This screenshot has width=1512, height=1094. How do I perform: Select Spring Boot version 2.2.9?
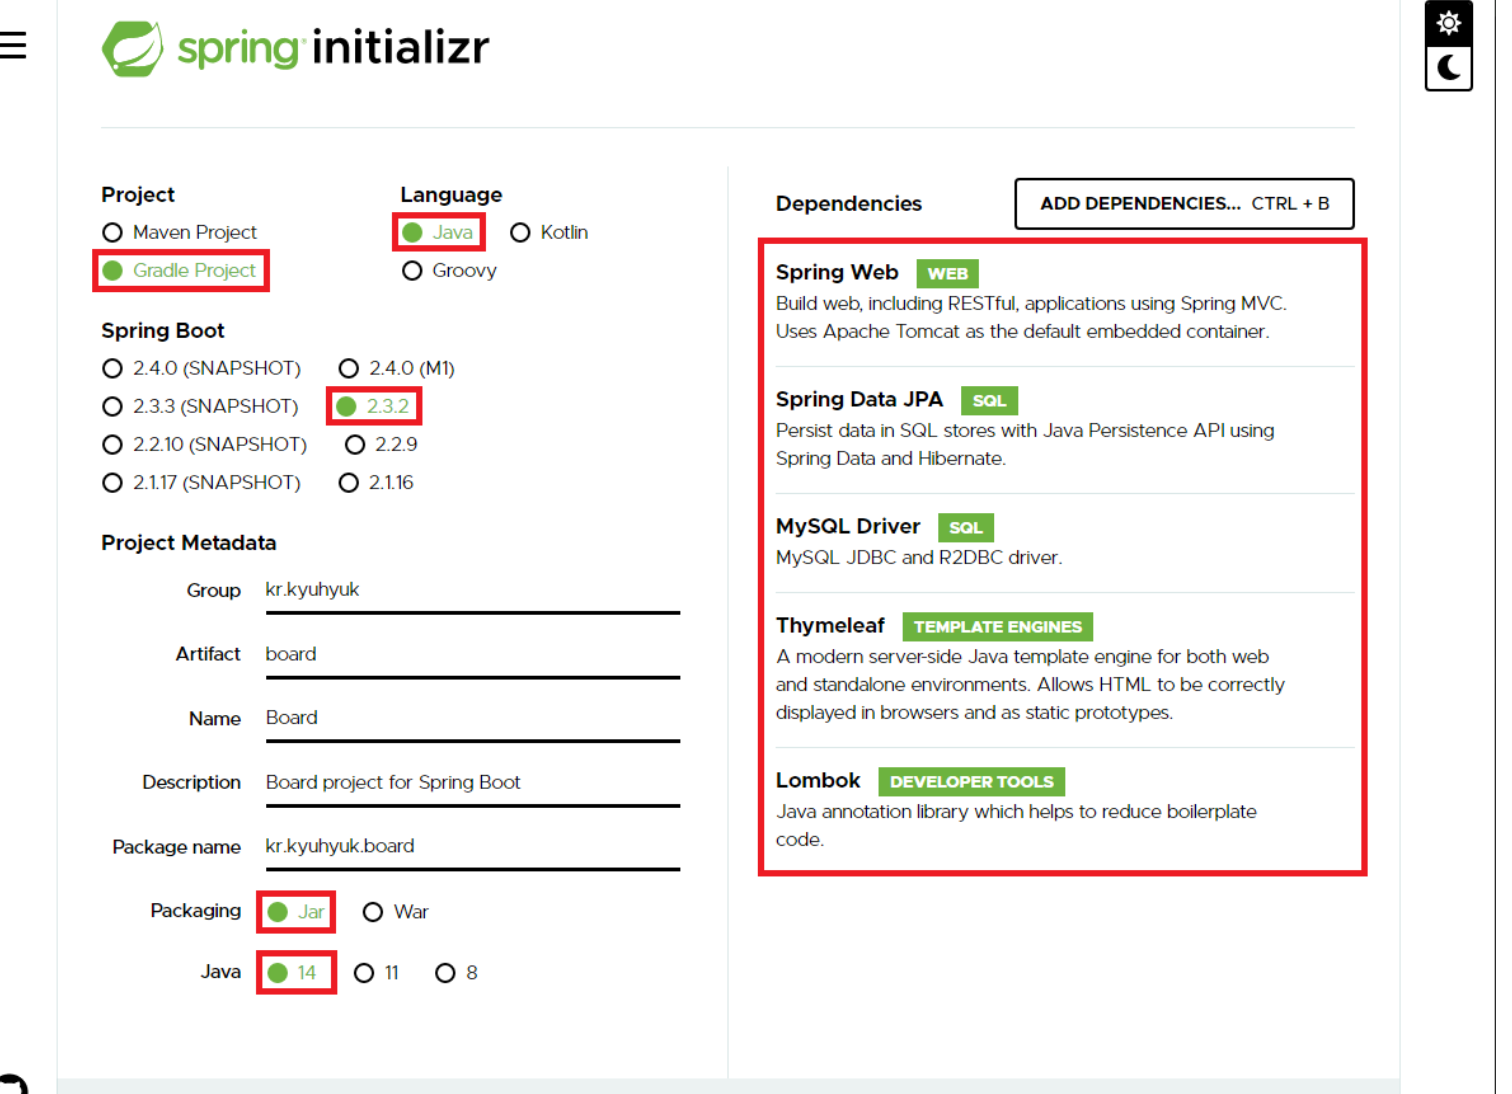(381, 444)
